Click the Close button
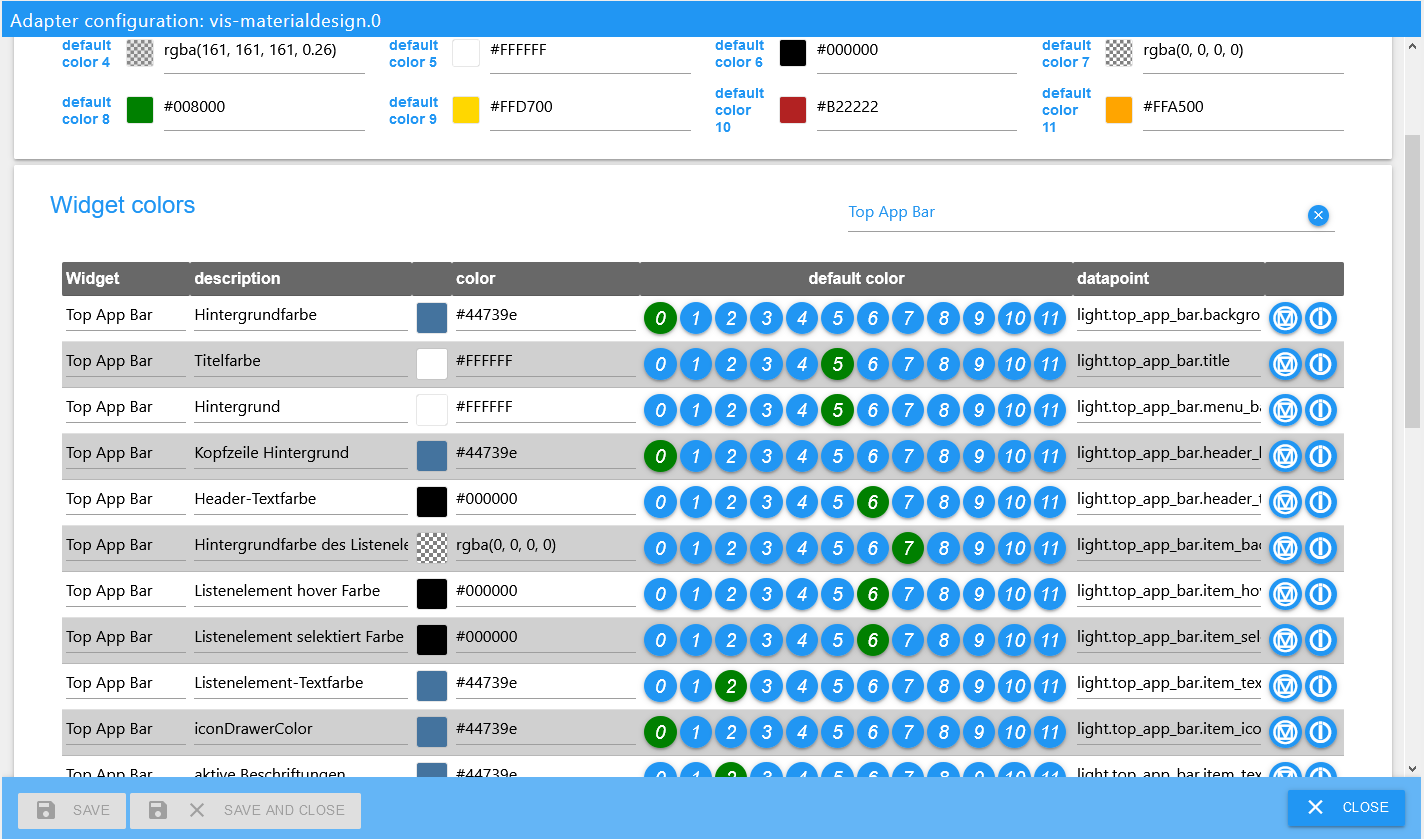Image resolution: width=1424 pixels, height=839 pixels. (1346, 808)
